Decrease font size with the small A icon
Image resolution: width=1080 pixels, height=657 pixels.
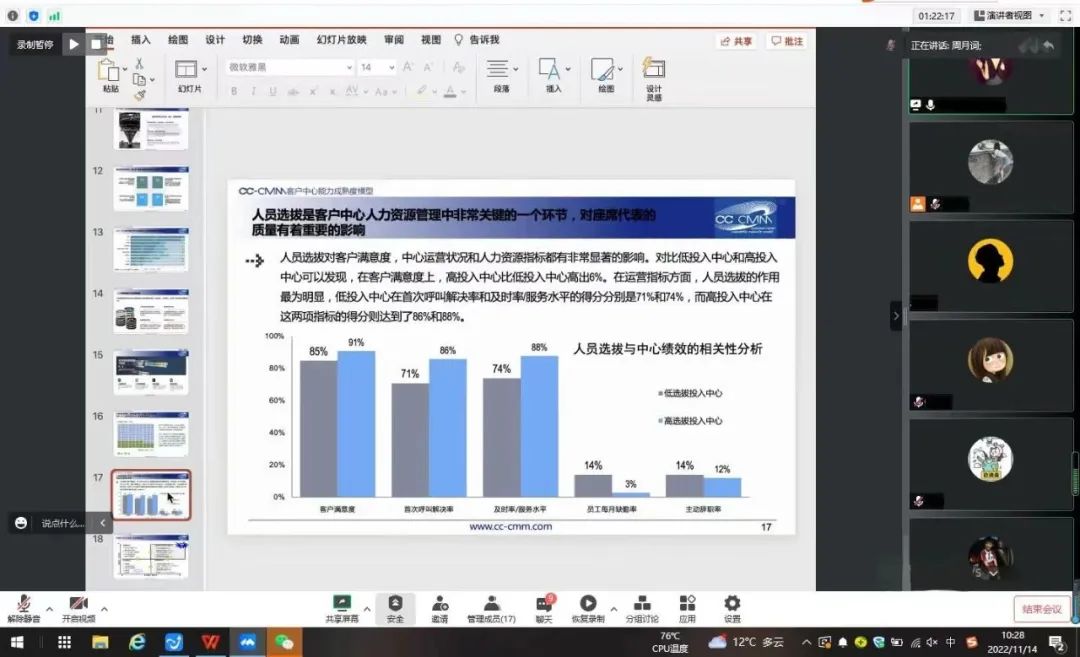pyautogui.click(x=428, y=67)
